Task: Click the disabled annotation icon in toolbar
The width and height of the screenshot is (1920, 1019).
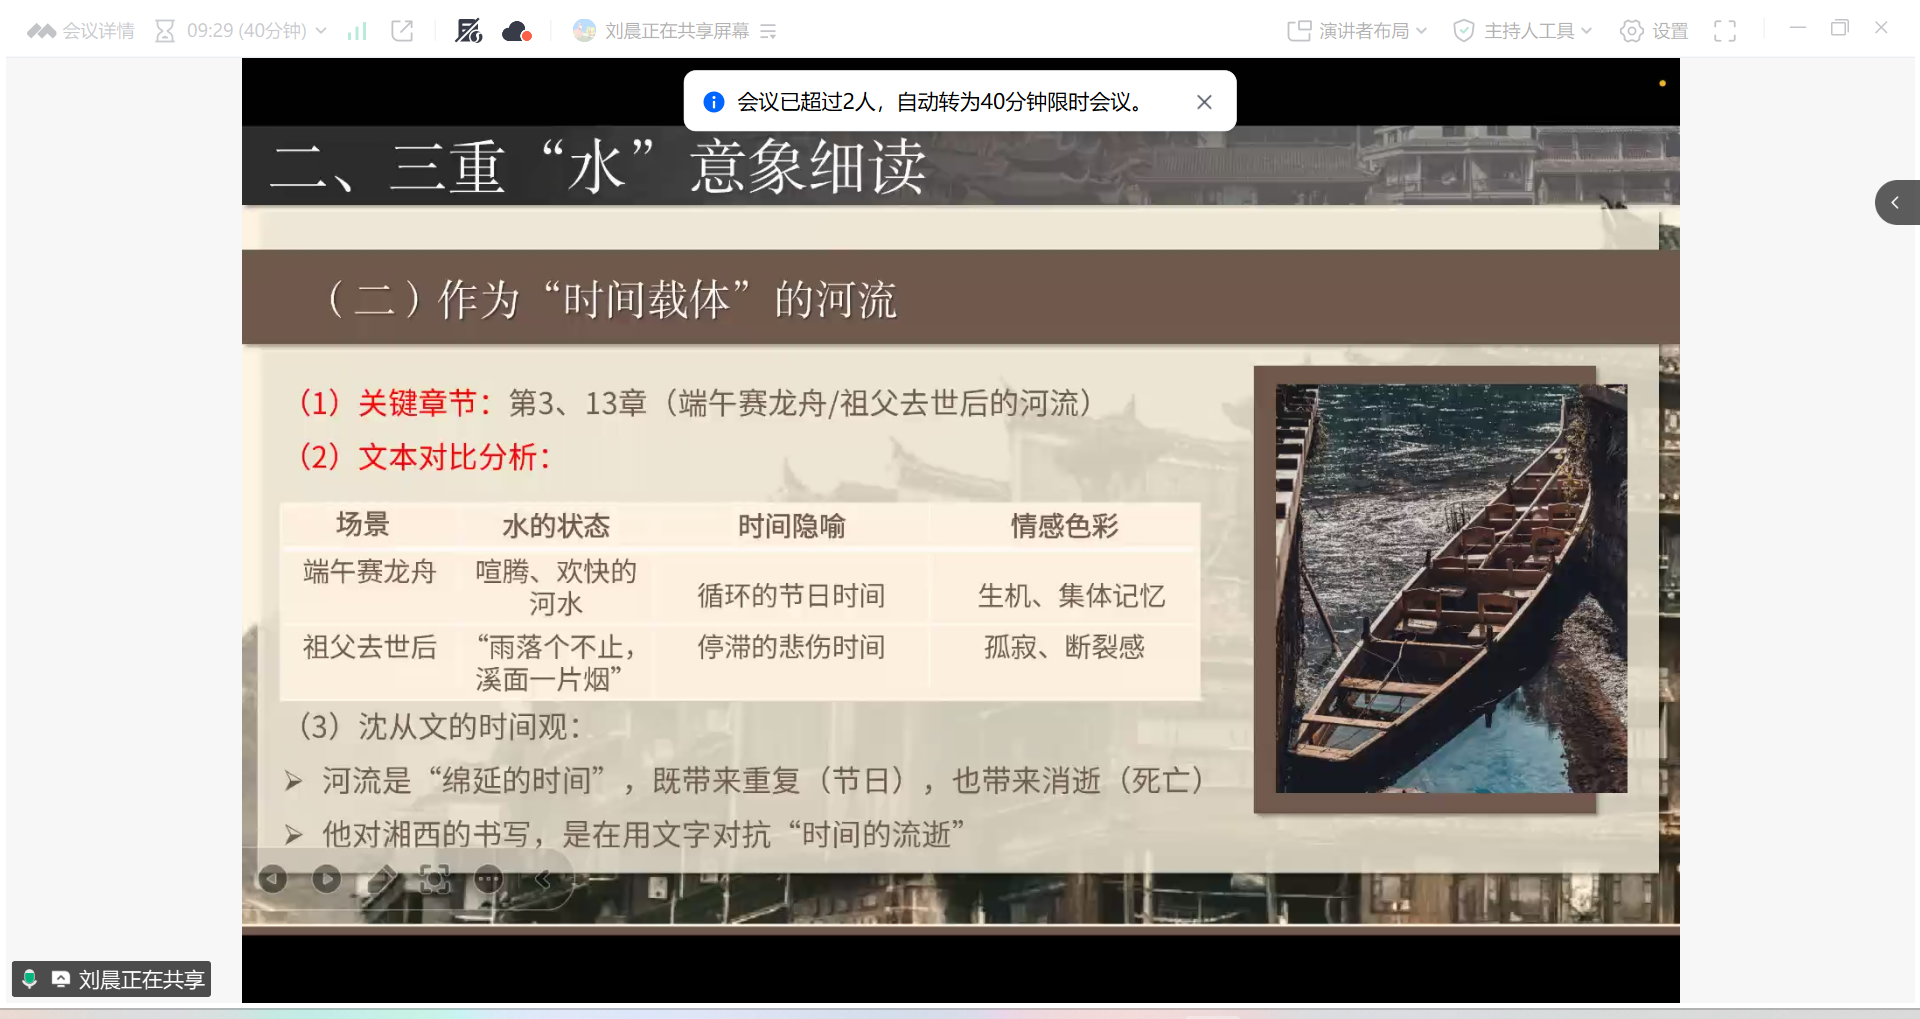Action: (468, 31)
